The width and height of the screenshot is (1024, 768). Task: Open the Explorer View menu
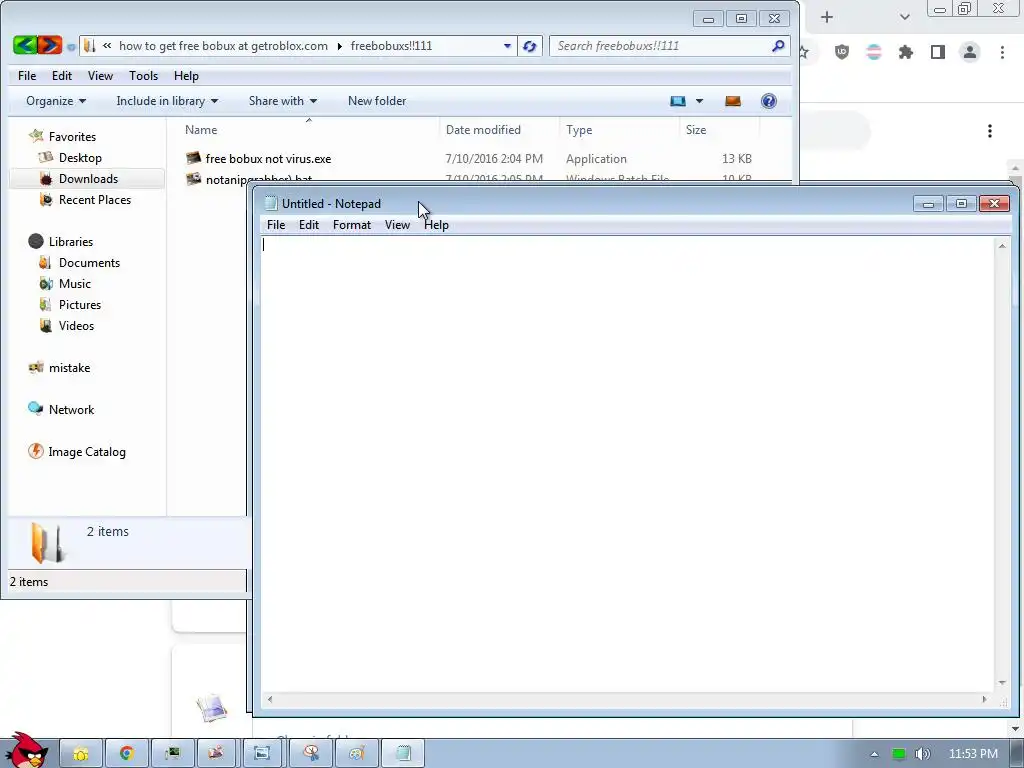101,76
